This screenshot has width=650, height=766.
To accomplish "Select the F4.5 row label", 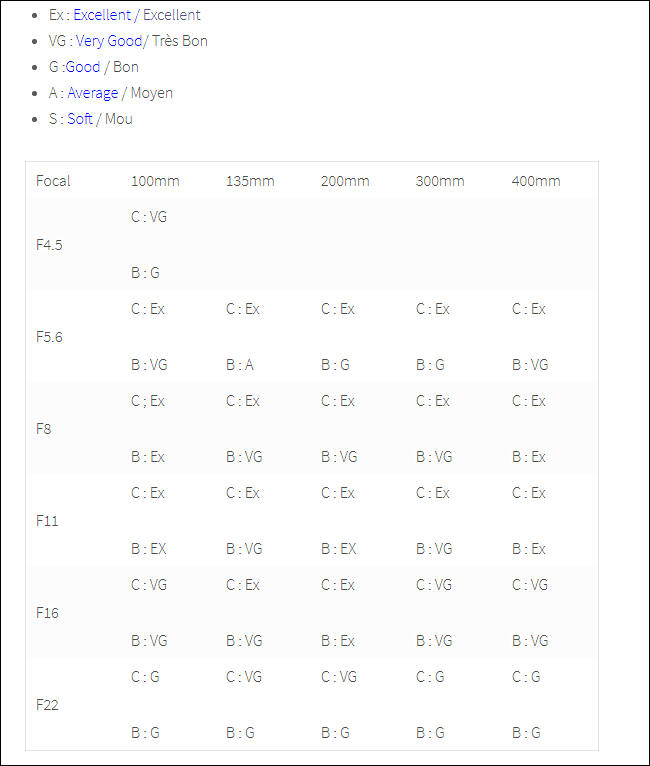I will pyautogui.click(x=49, y=245).
